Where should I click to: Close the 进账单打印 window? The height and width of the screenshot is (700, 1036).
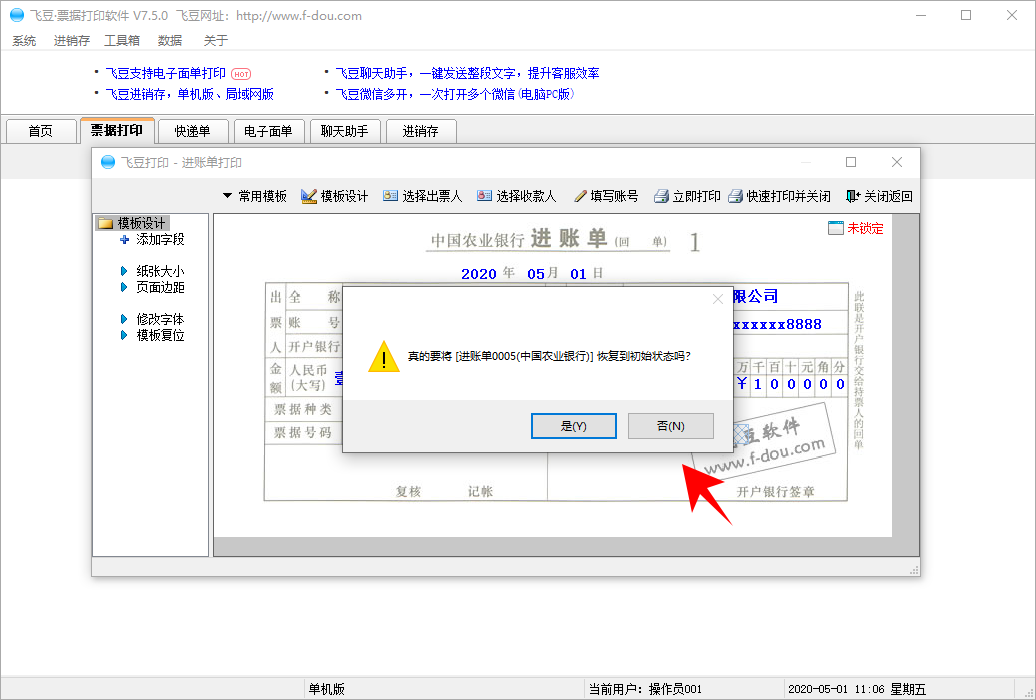tap(897, 162)
